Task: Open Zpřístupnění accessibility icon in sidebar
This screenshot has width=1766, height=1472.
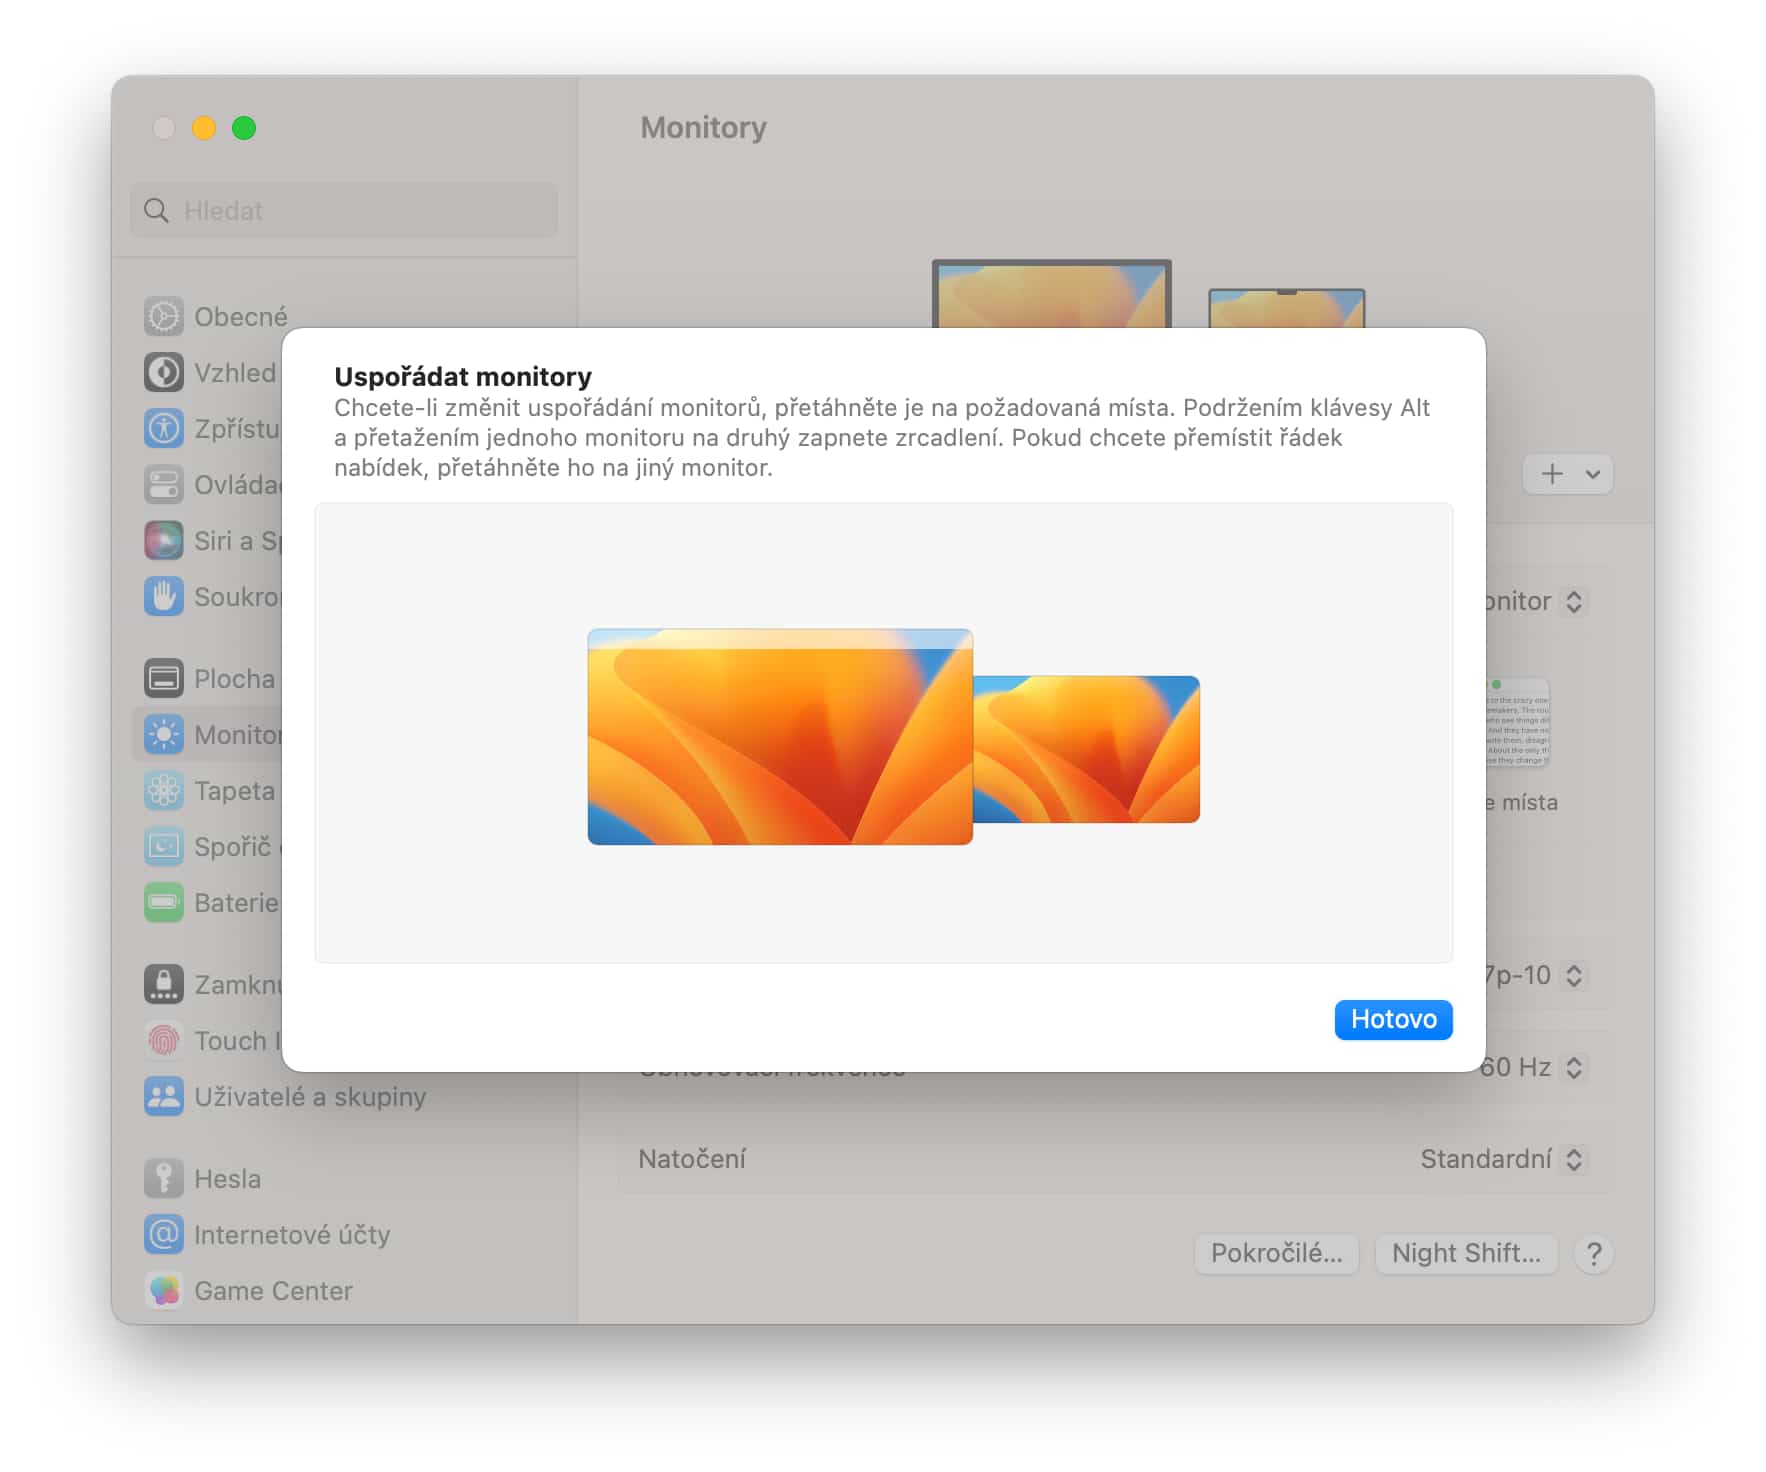Action: point(164,428)
